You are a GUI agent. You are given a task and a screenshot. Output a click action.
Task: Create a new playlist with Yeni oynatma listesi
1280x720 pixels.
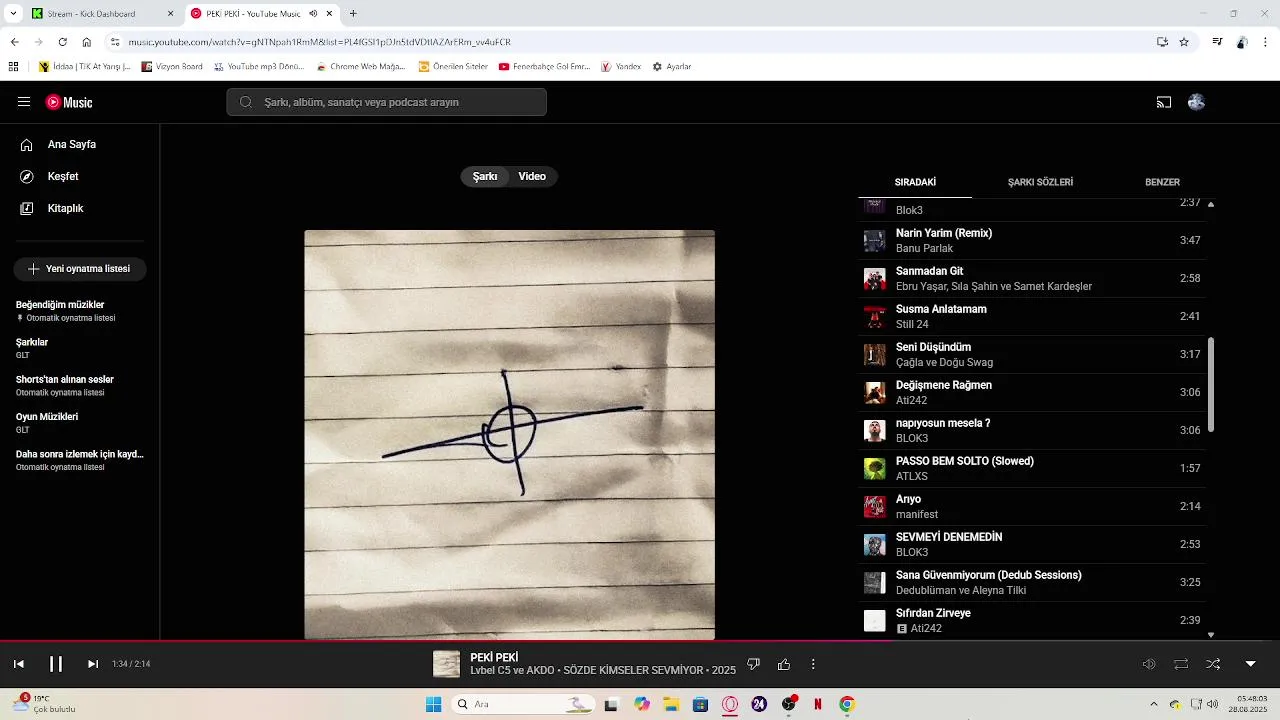(x=80, y=269)
